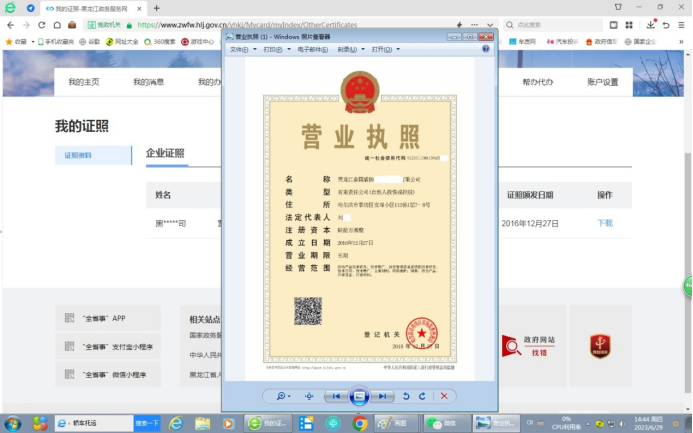Select 证照资料 in the left sidebar

pos(78,155)
